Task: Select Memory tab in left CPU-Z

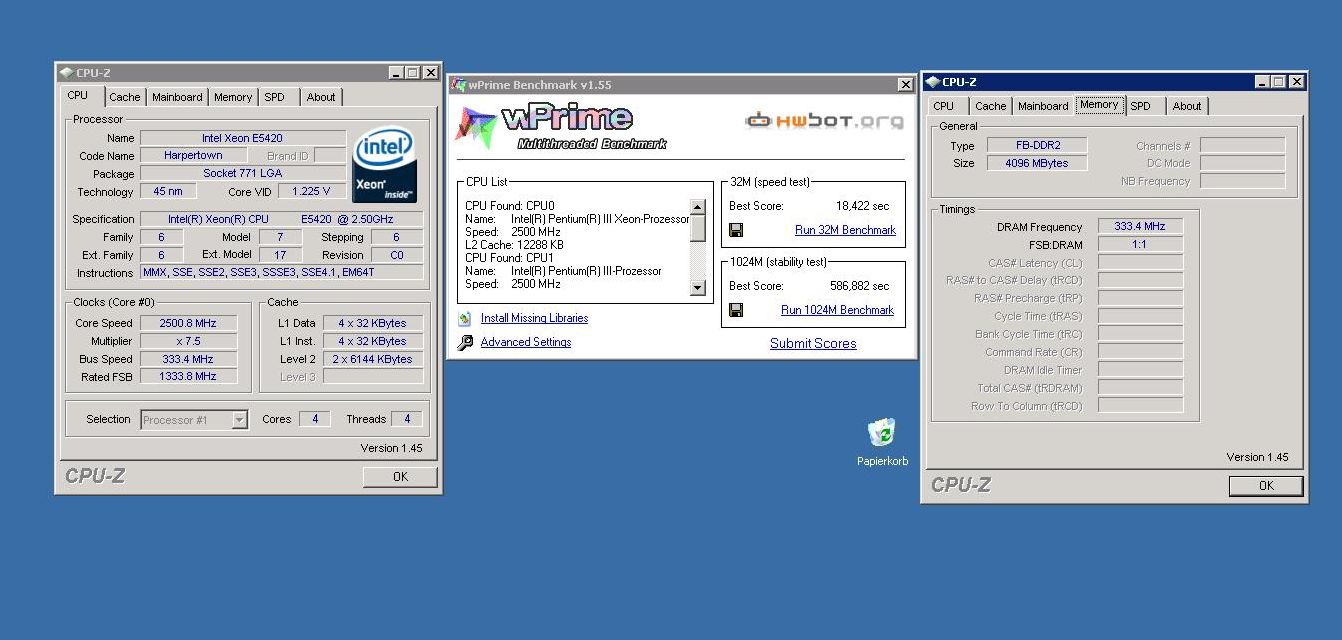Action: click(233, 97)
